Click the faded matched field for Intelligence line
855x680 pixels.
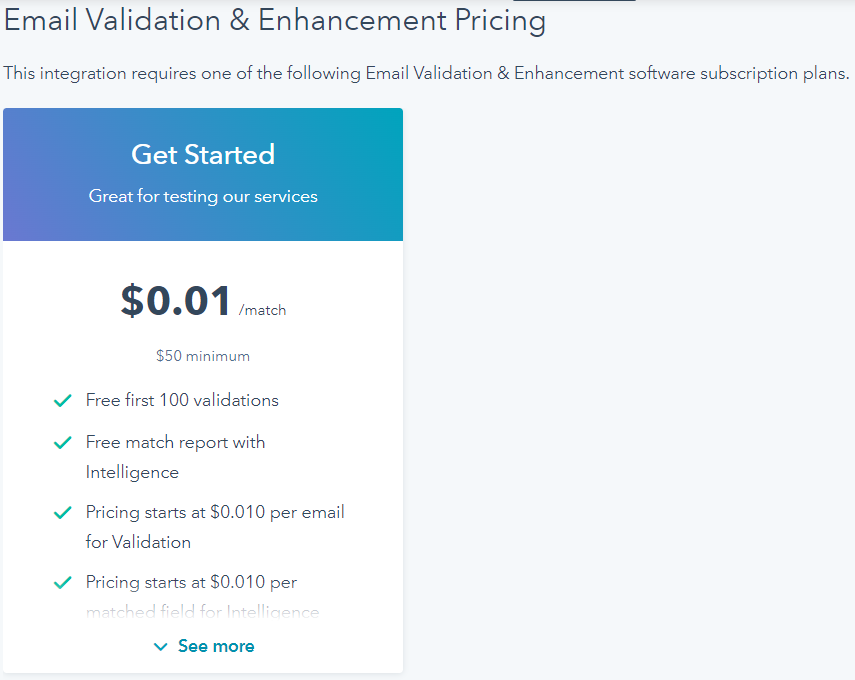click(x=202, y=612)
